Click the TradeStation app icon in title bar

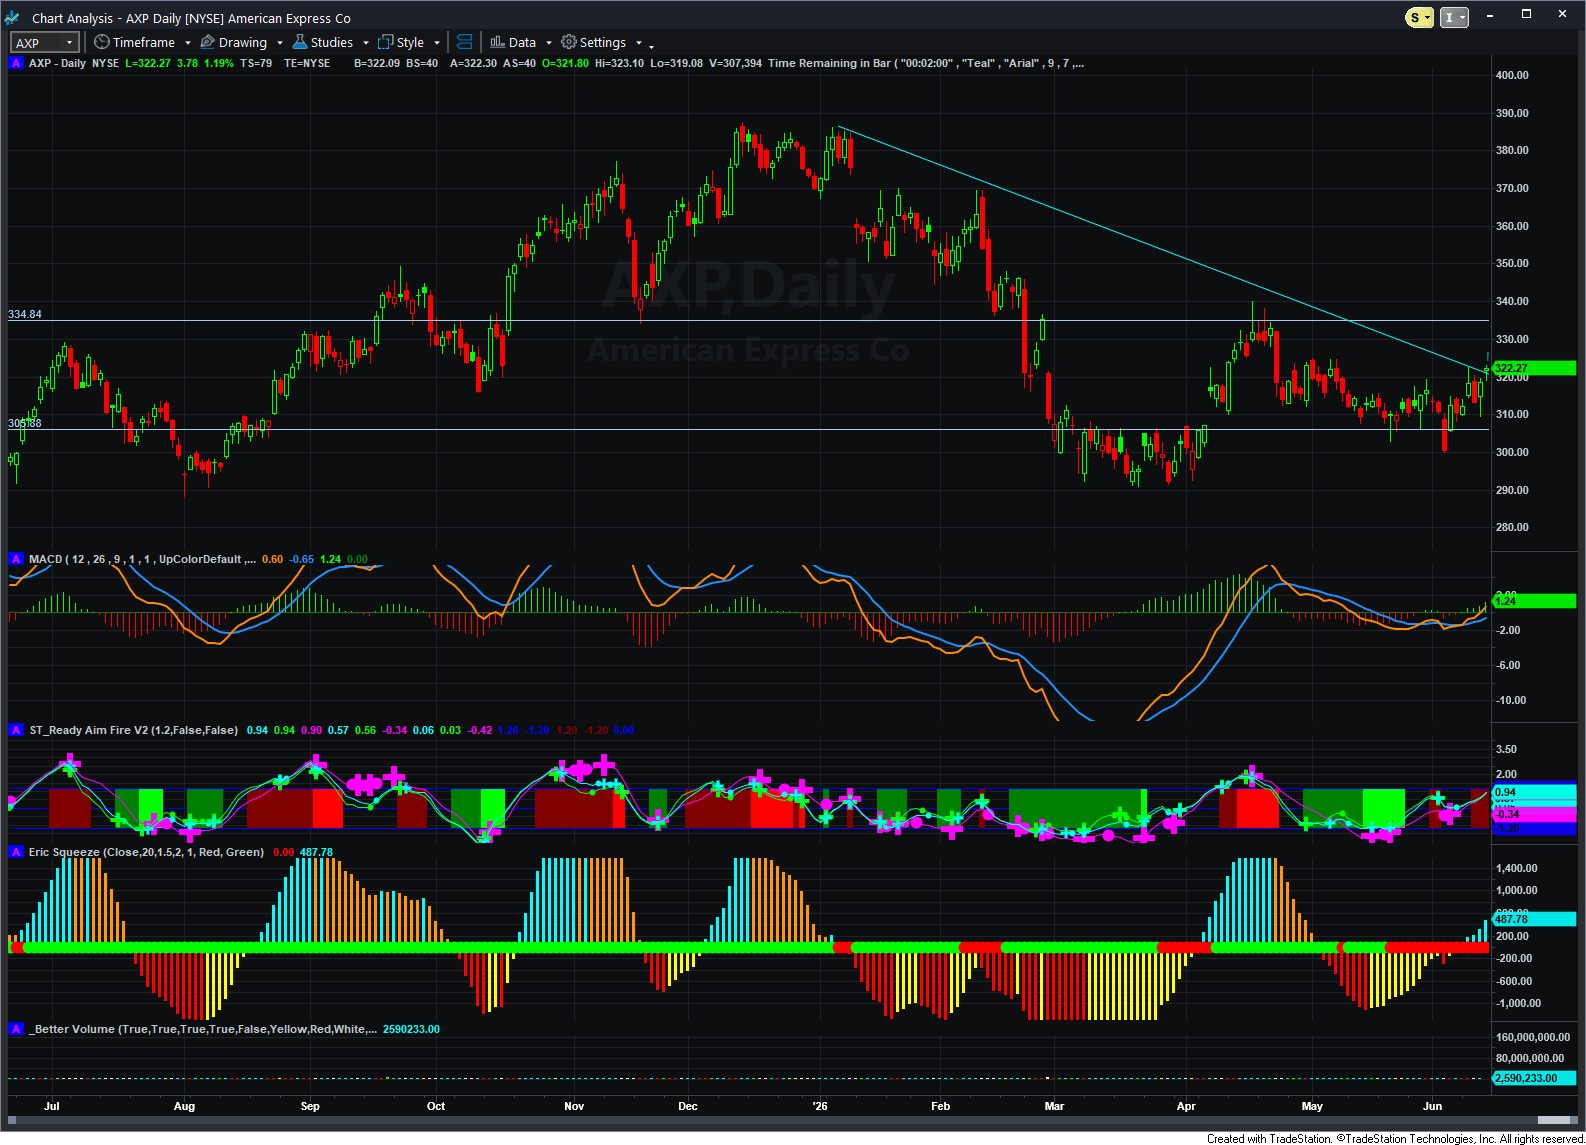(x=13, y=18)
